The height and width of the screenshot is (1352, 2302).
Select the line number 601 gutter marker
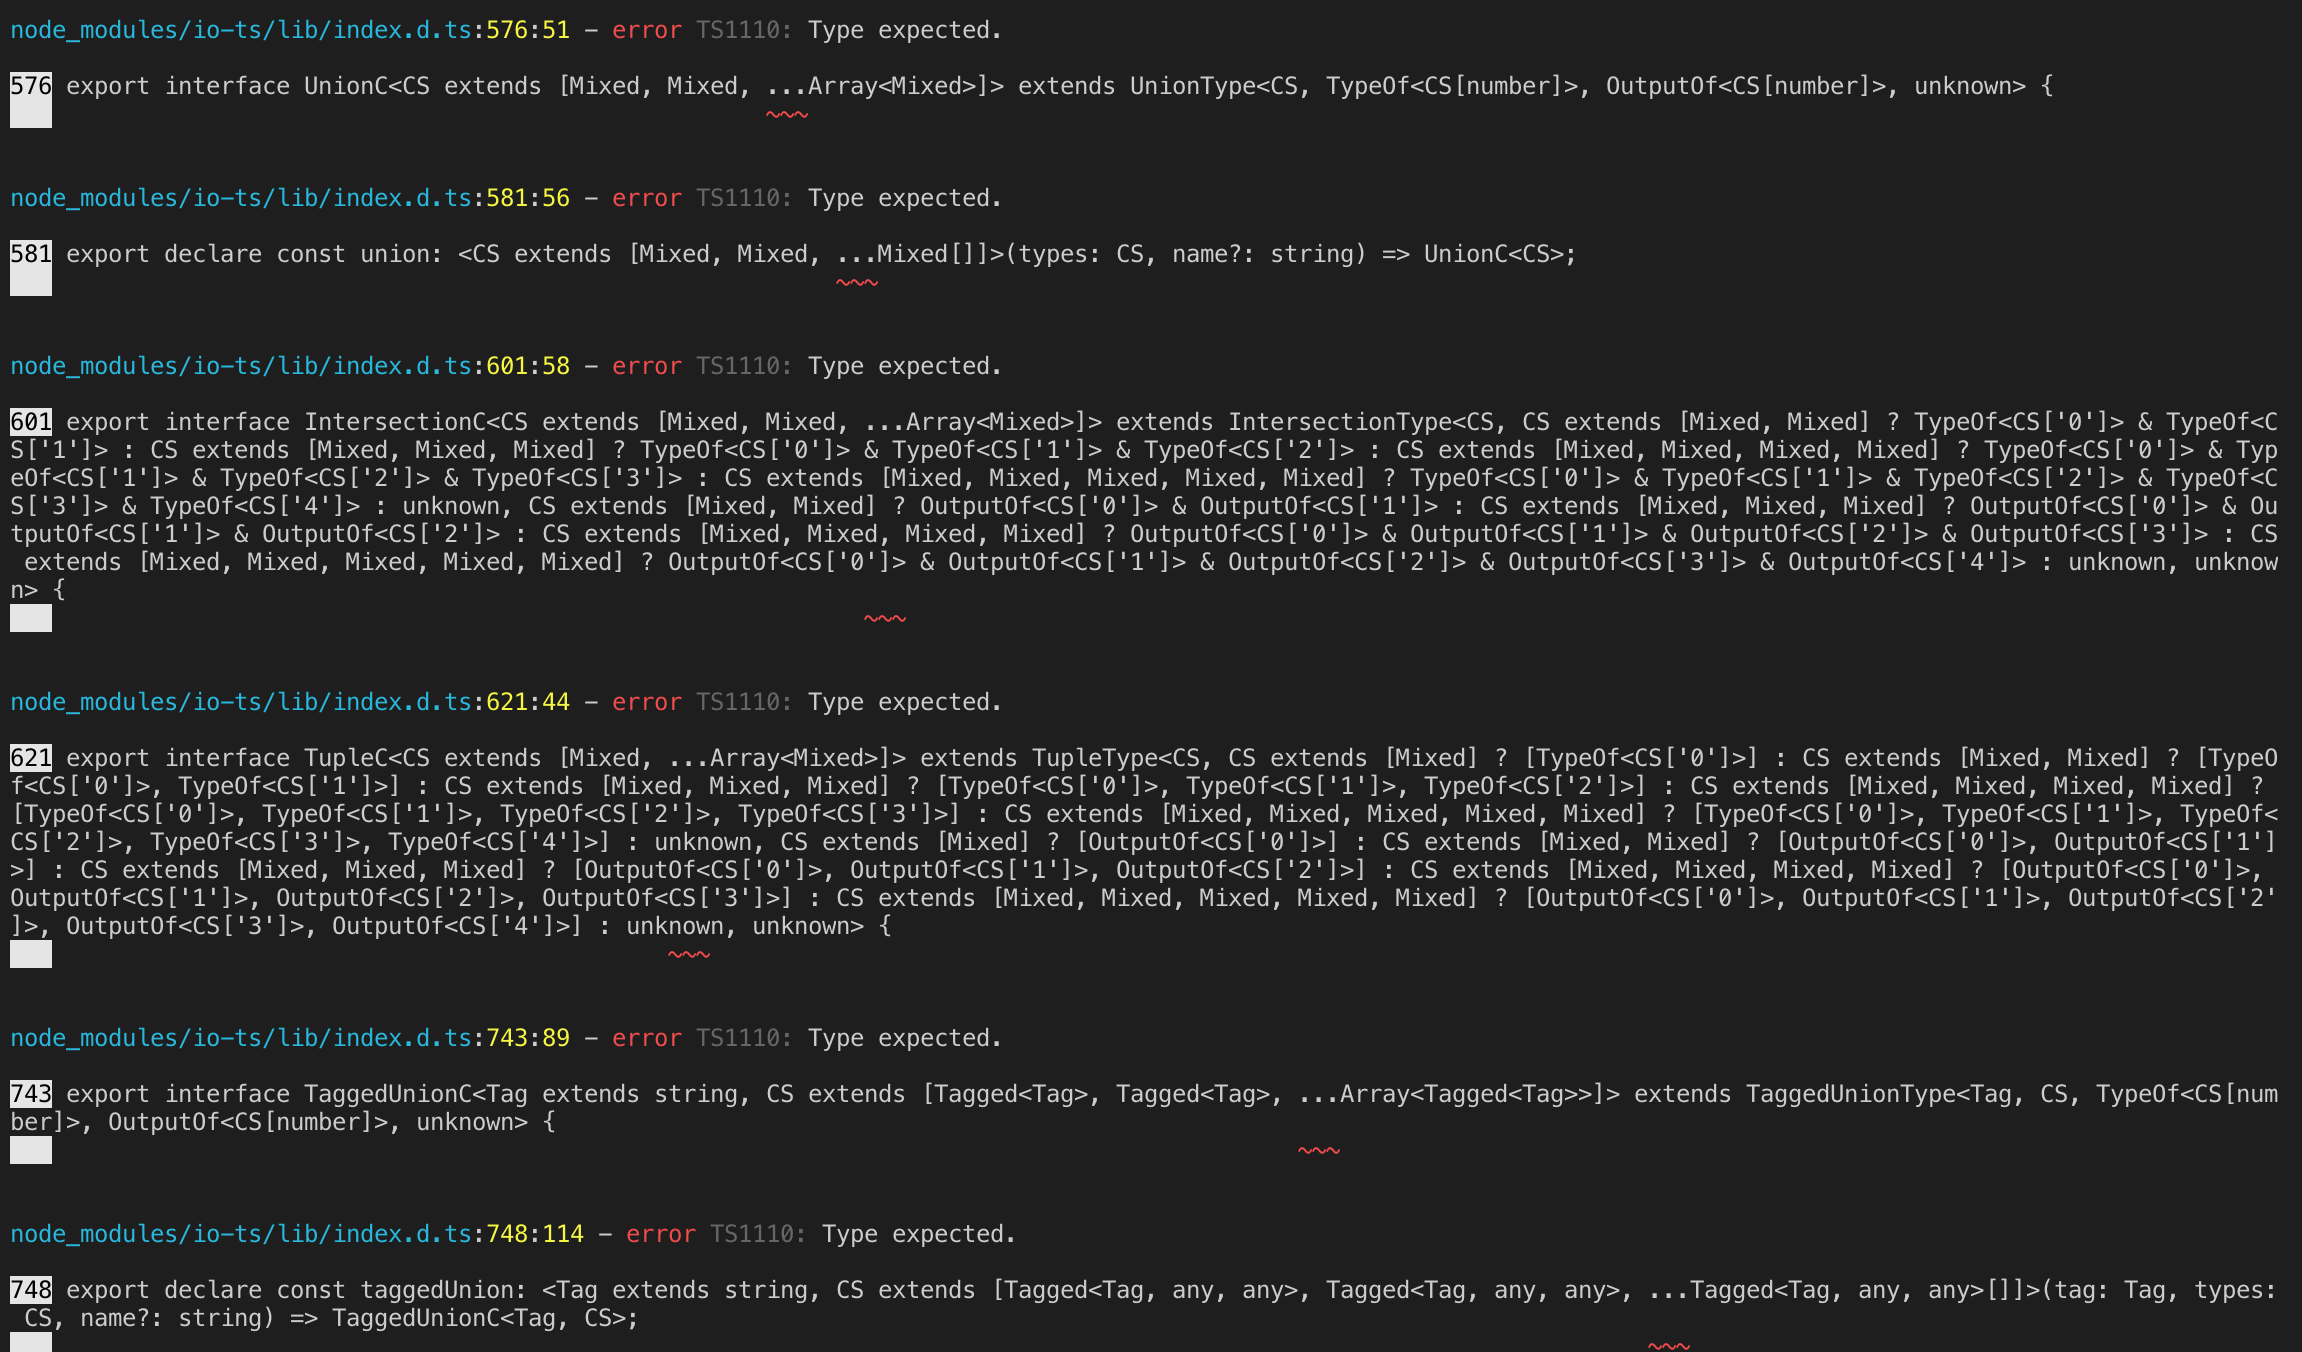tap(29, 421)
